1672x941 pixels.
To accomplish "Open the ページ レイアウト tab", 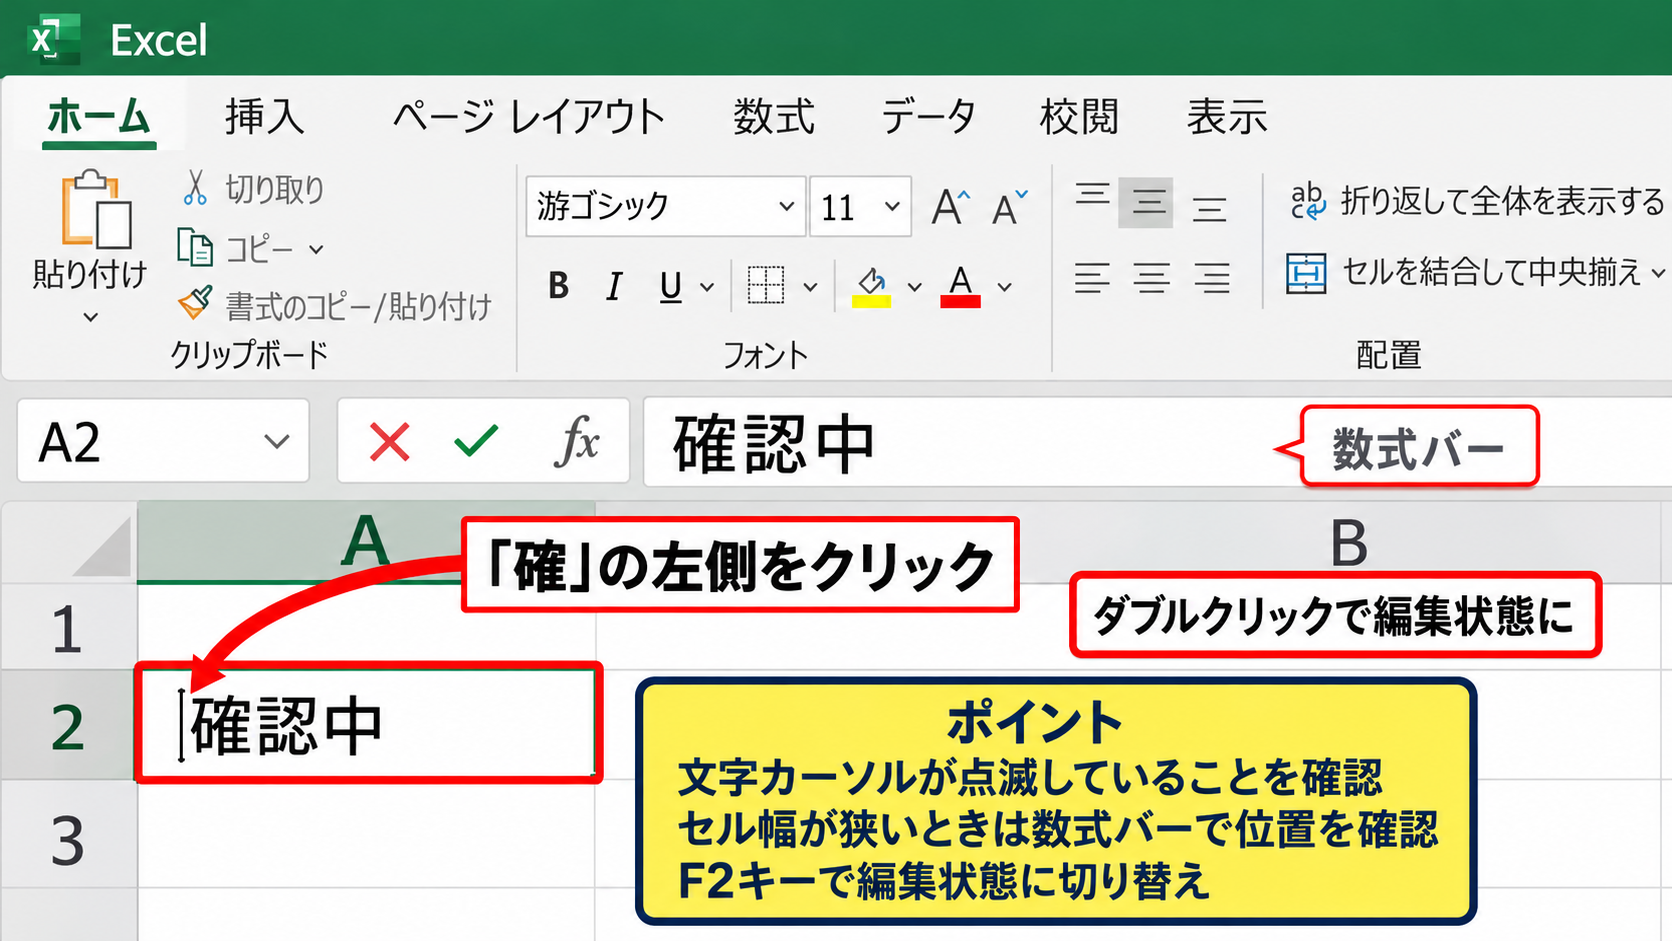I will (x=529, y=117).
